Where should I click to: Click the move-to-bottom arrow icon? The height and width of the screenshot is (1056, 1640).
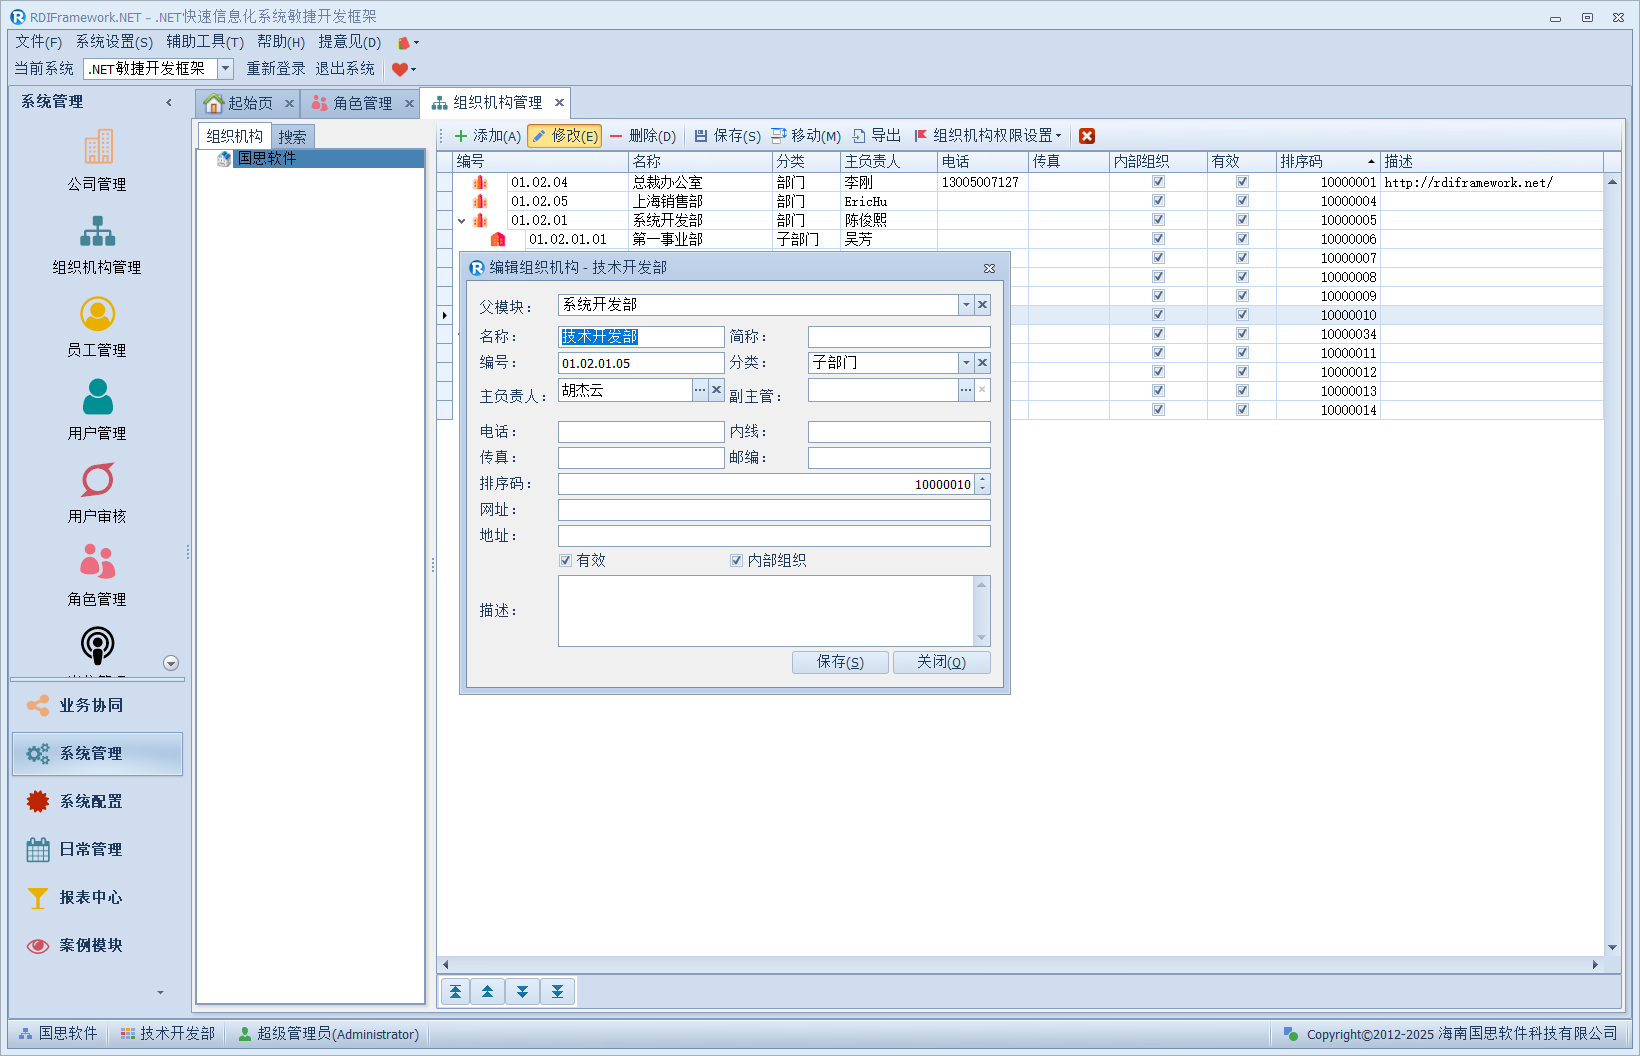point(557,992)
